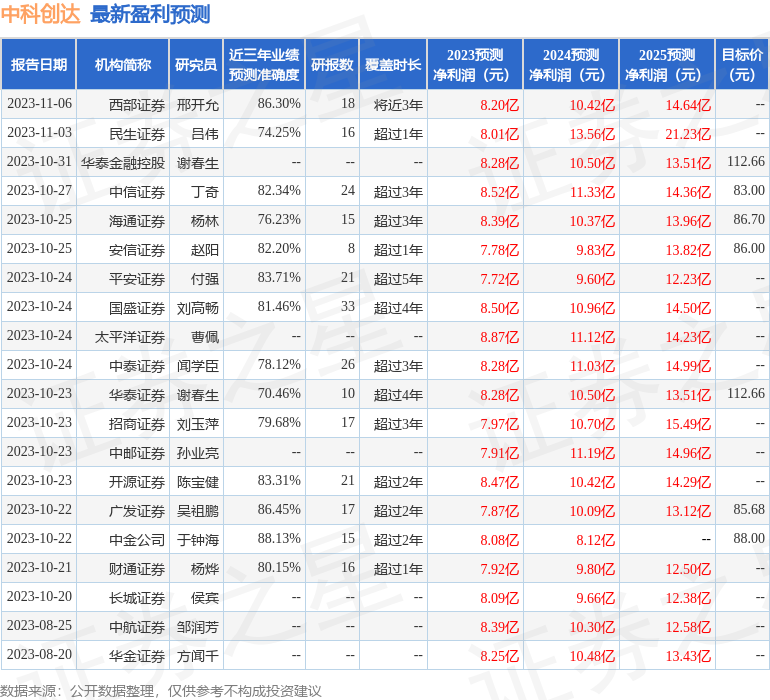Click analyst name 方闻千
This screenshot has height=700, width=770.
(197, 655)
